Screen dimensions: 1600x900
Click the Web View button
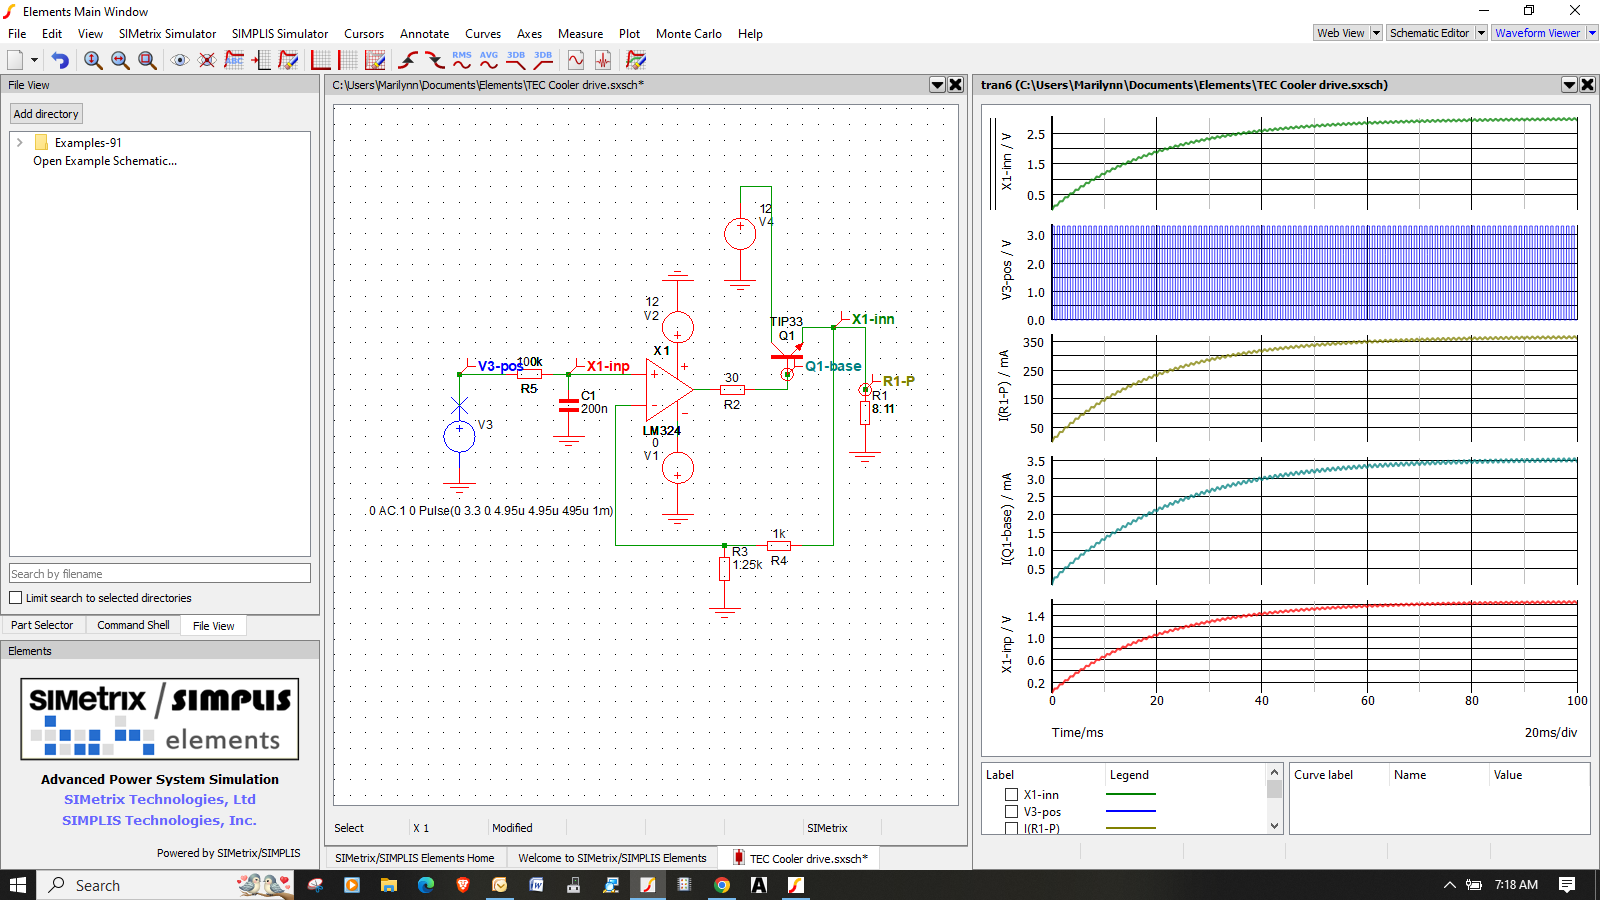click(x=1341, y=33)
